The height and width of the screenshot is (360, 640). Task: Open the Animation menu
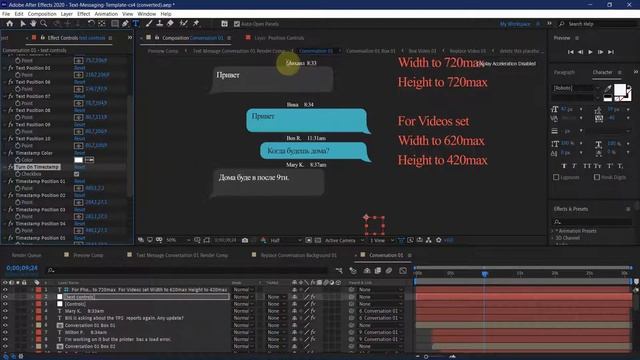pyautogui.click(x=106, y=14)
